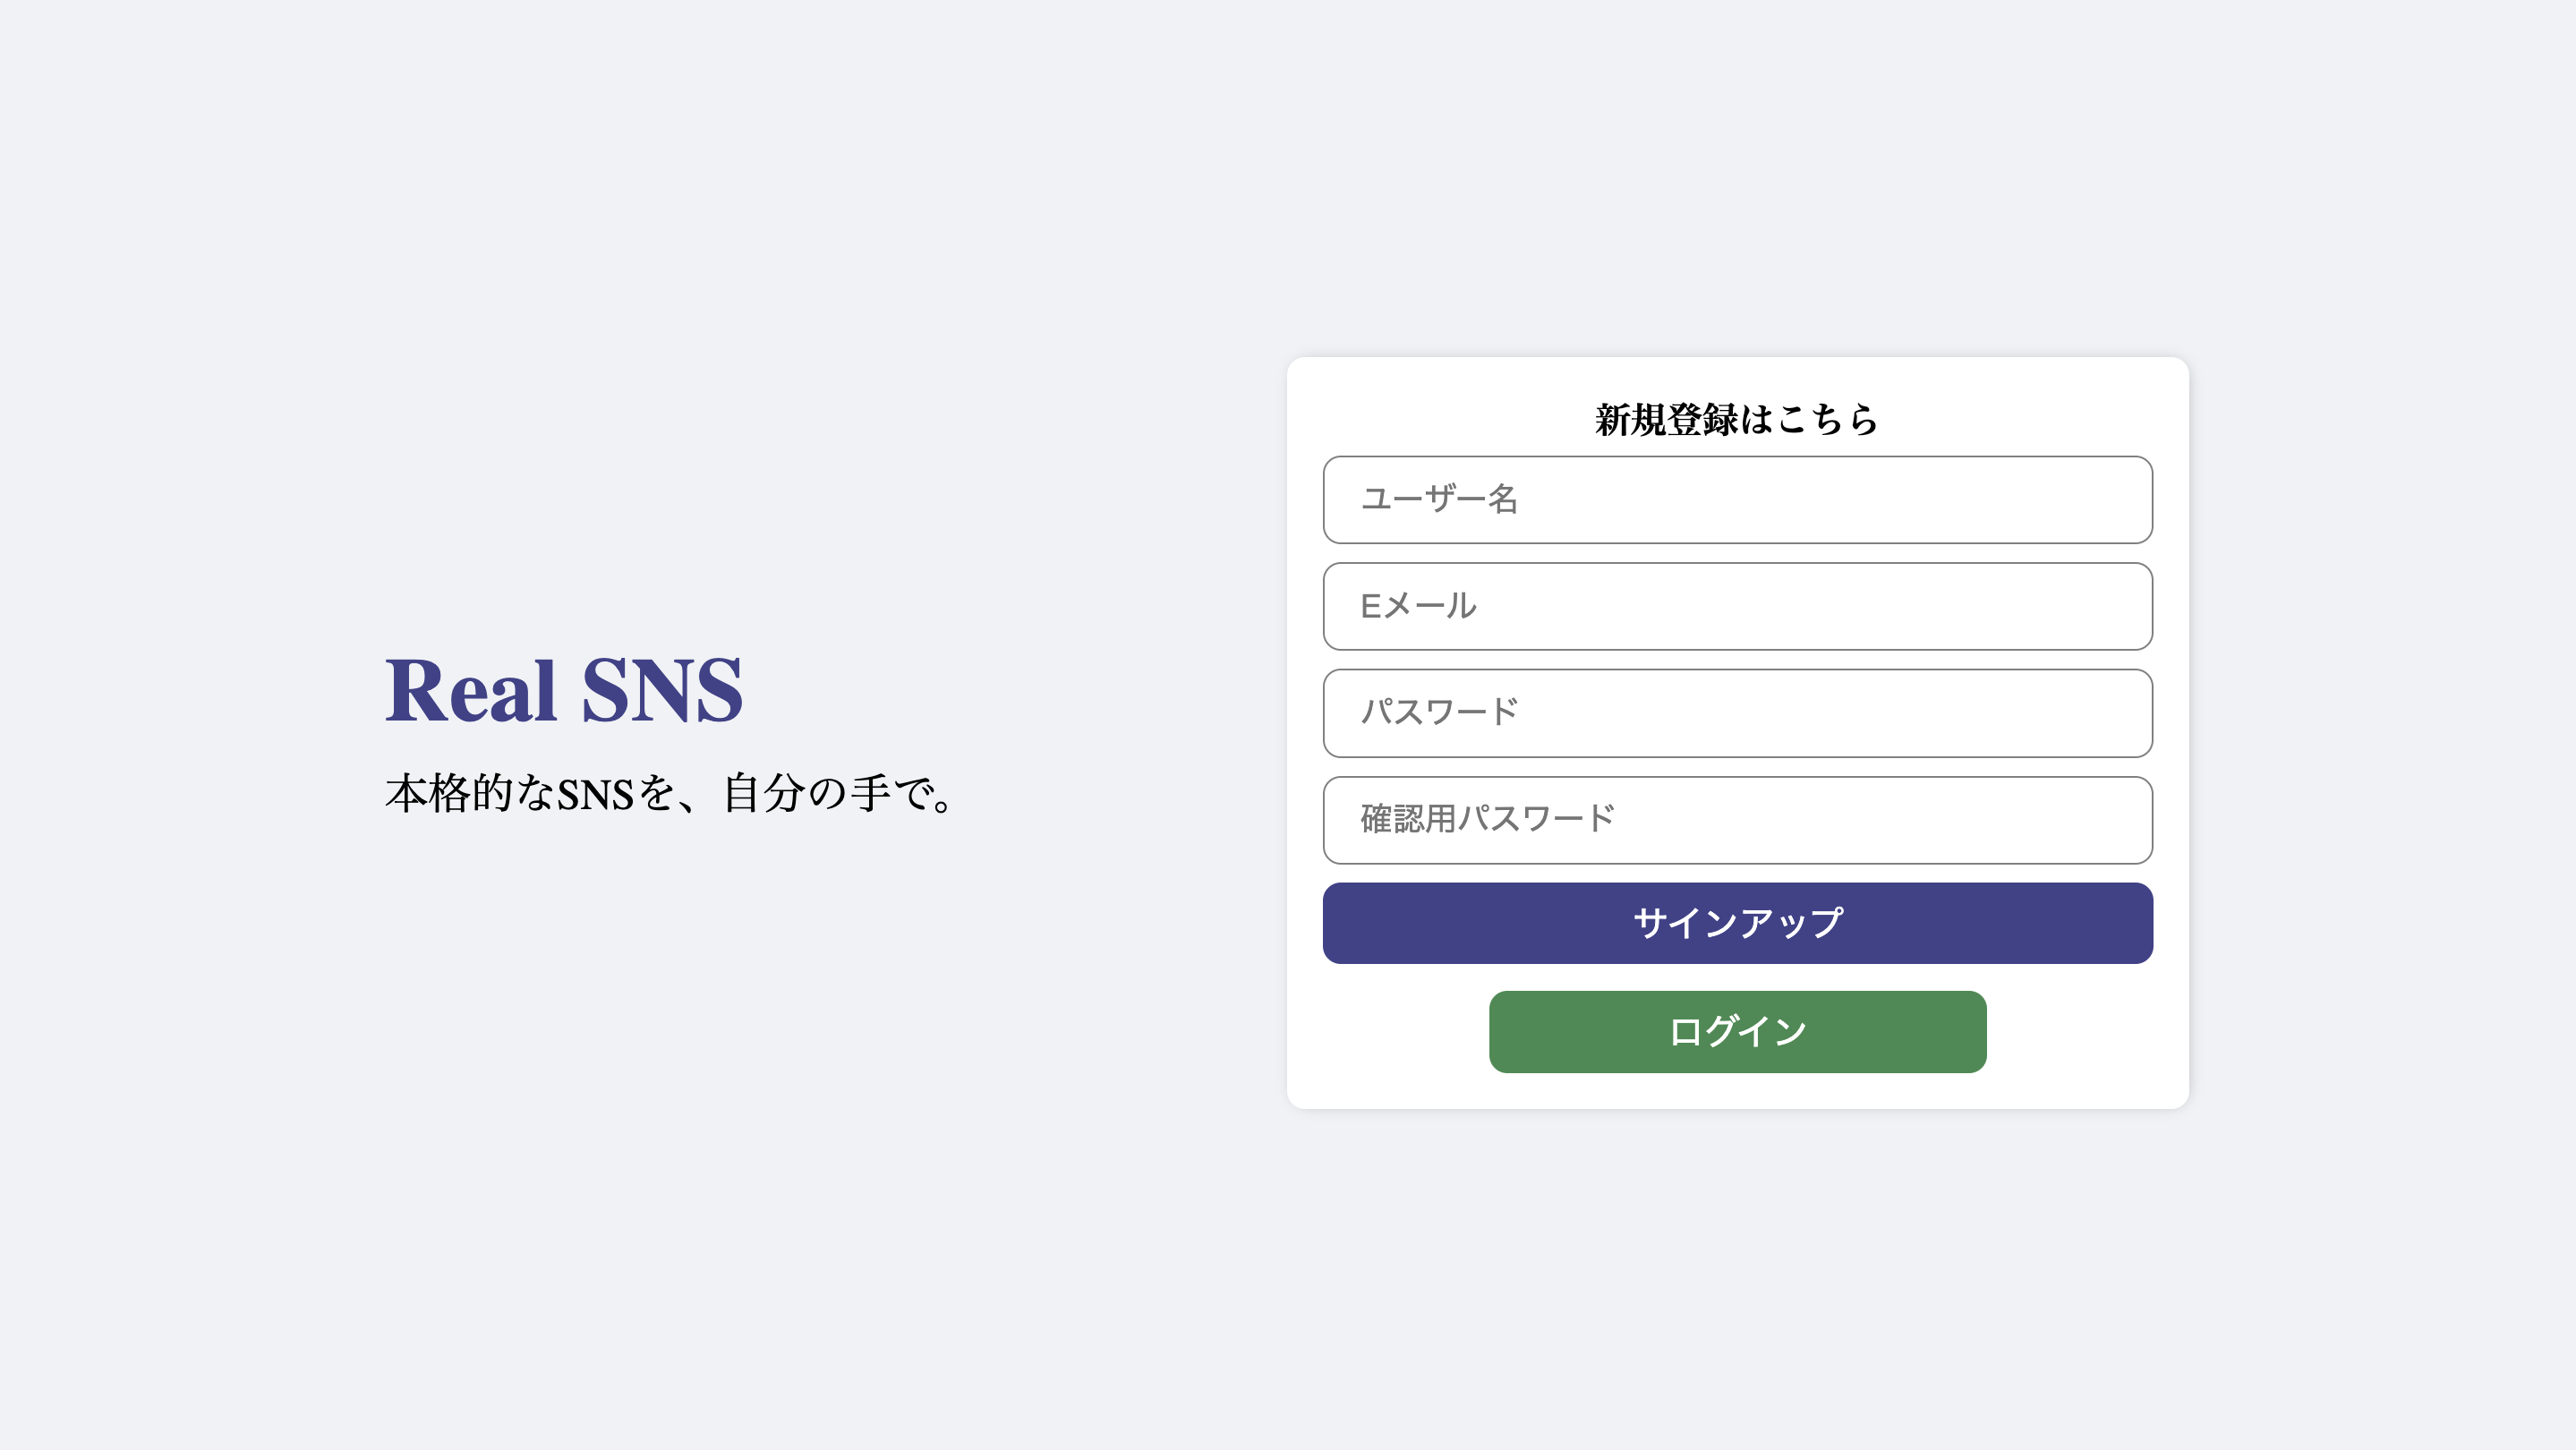Image resolution: width=2576 pixels, height=1450 pixels.
Task: Click the green ログイン button
Action: 1737,1031
